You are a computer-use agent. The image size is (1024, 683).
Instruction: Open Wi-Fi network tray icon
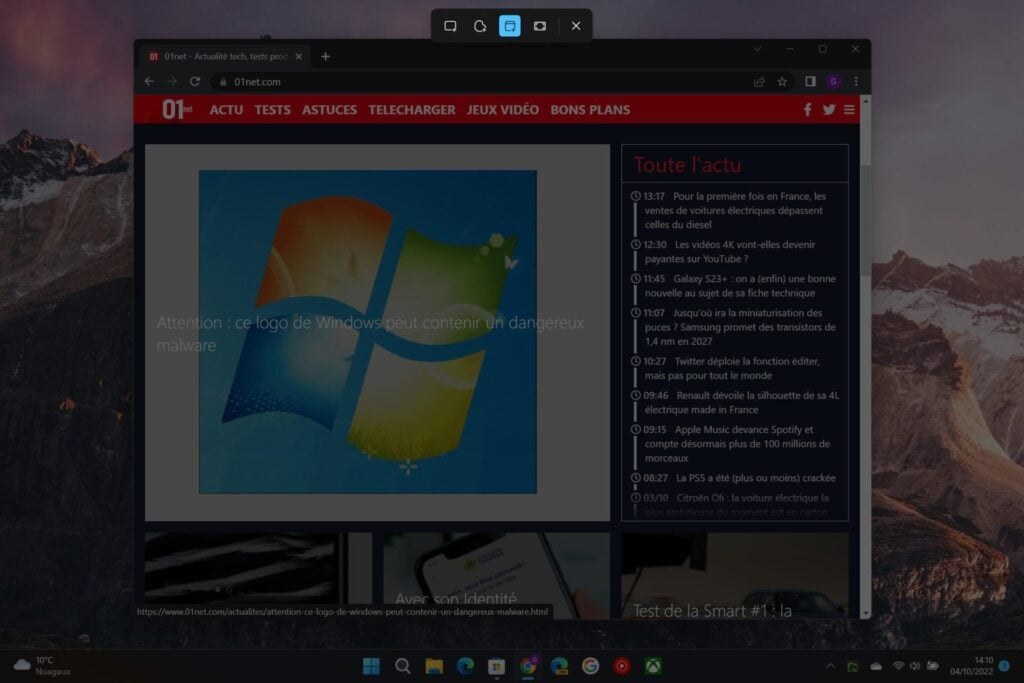tap(899, 666)
